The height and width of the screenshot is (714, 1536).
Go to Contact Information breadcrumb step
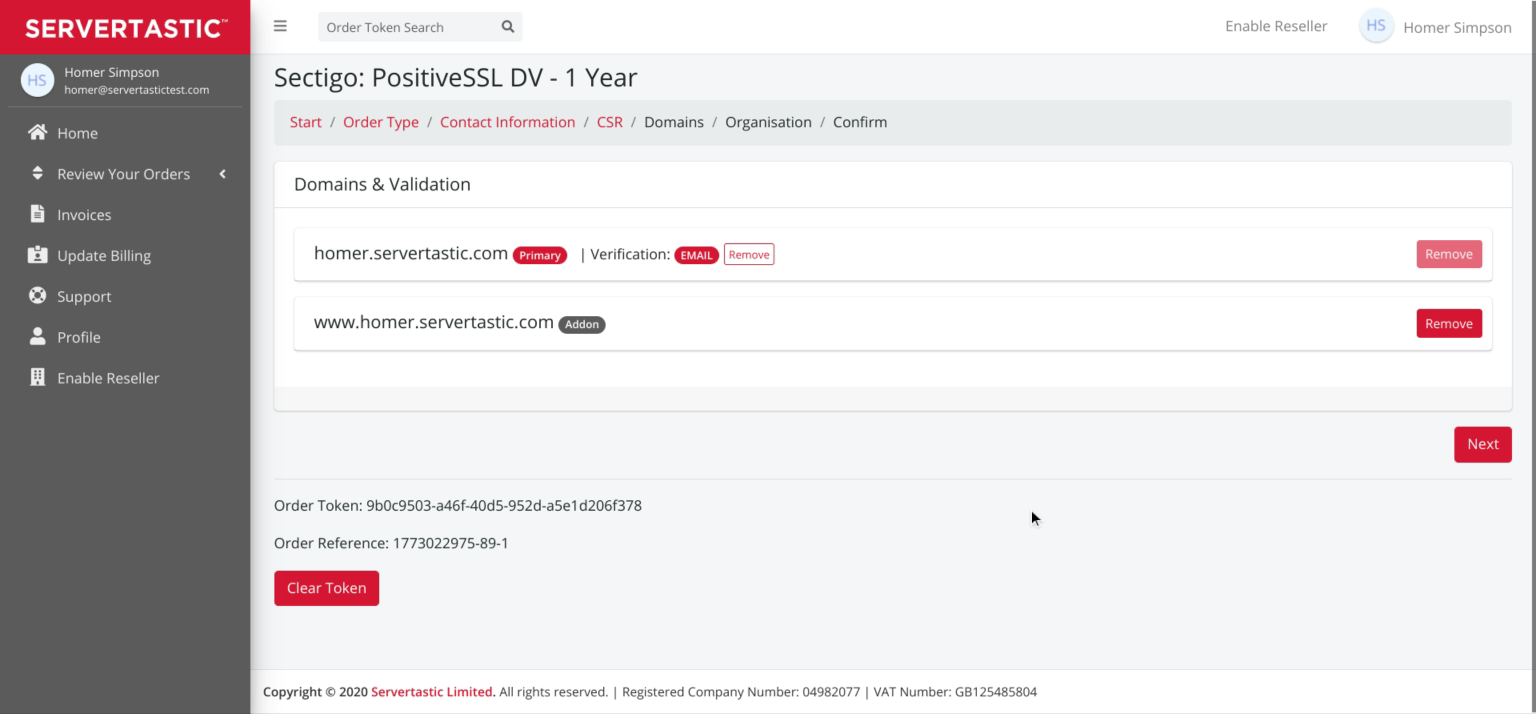coord(508,122)
